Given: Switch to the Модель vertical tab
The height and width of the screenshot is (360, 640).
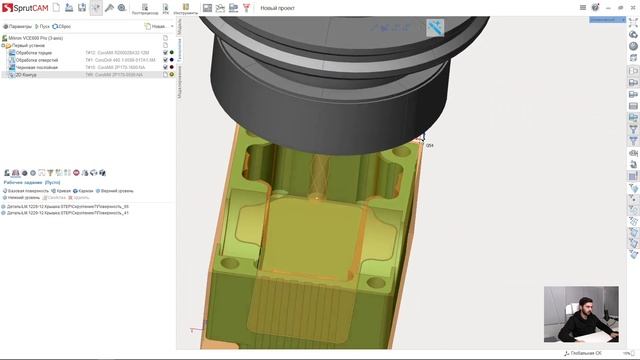Looking at the screenshot, I should [180, 27].
